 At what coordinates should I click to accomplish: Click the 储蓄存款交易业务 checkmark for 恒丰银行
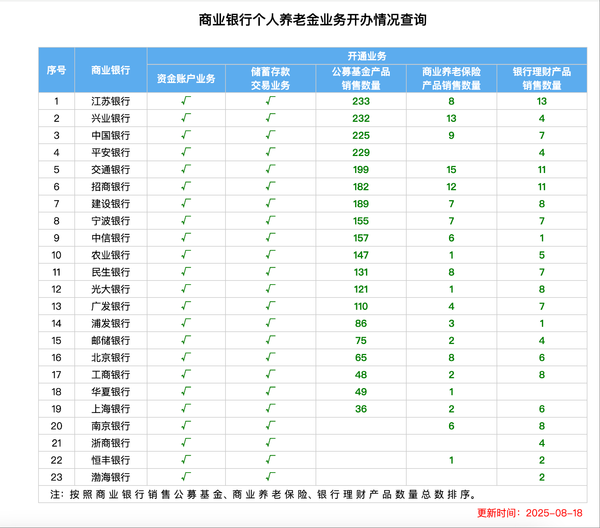click(271, 460)
